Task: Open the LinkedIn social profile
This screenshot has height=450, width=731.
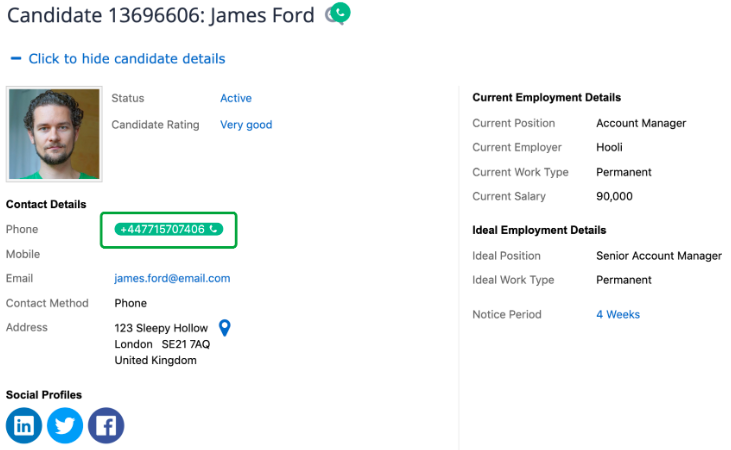Action: click(24, 425)
